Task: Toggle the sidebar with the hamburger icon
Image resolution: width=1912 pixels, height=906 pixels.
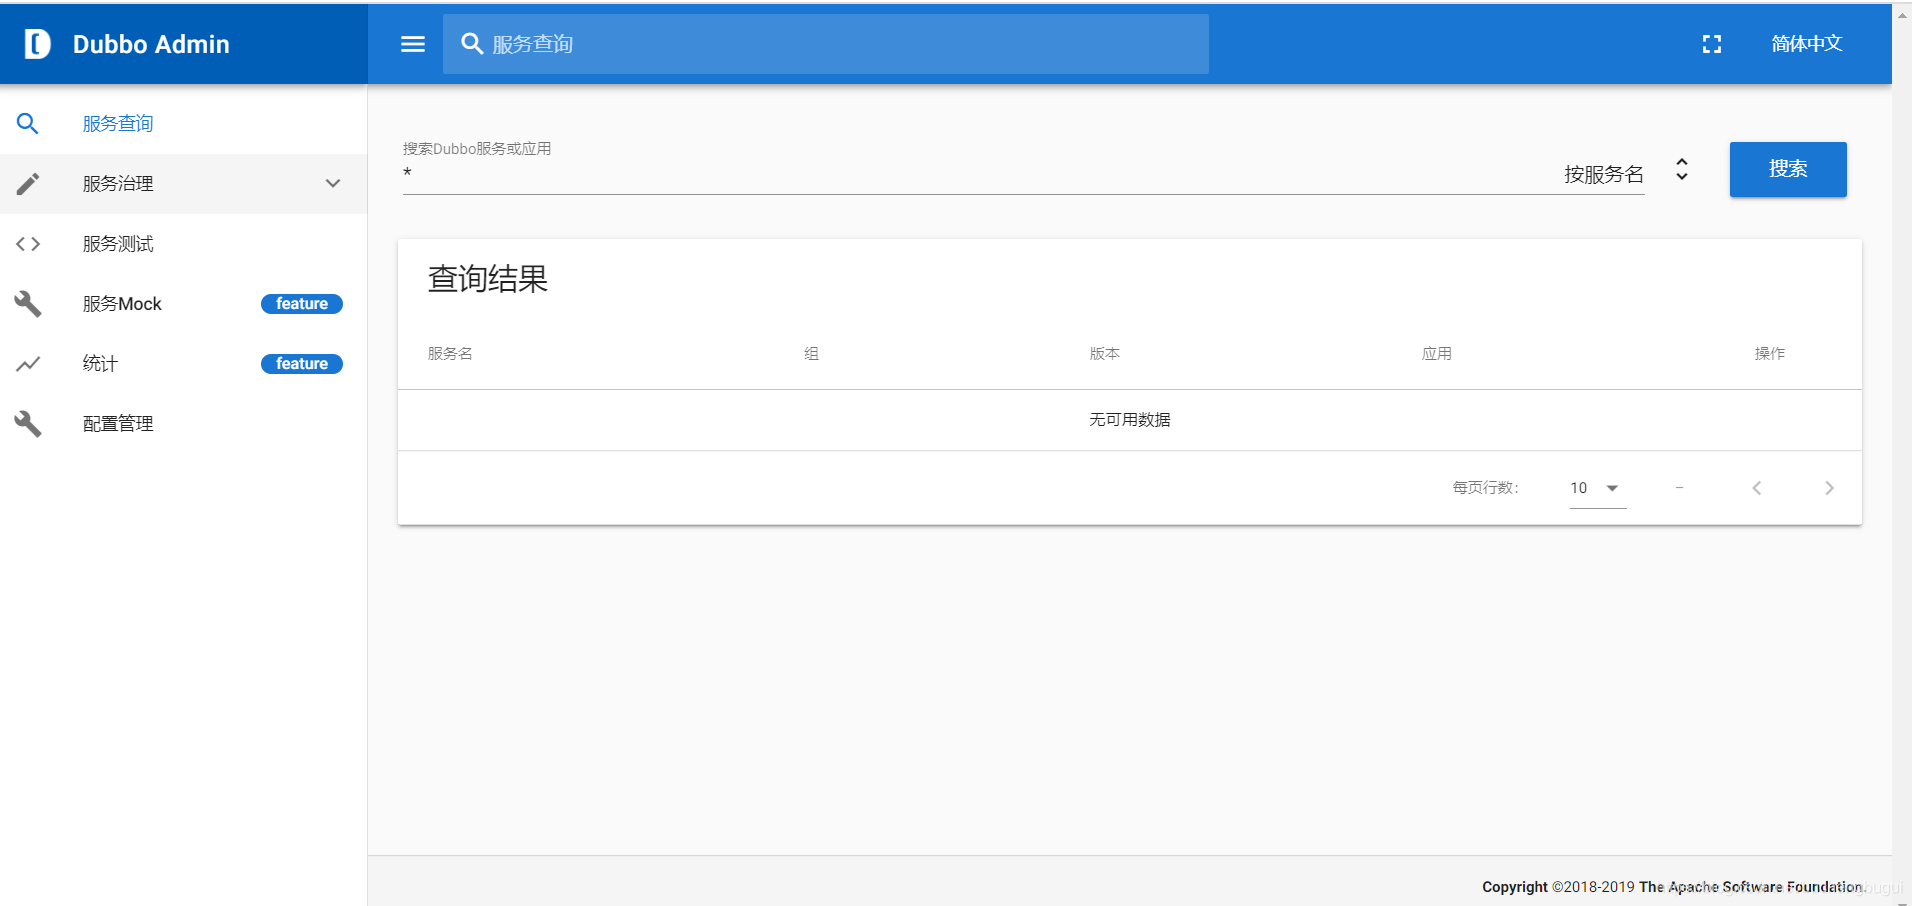Action: pyautogui.click(x=411, y=44)
